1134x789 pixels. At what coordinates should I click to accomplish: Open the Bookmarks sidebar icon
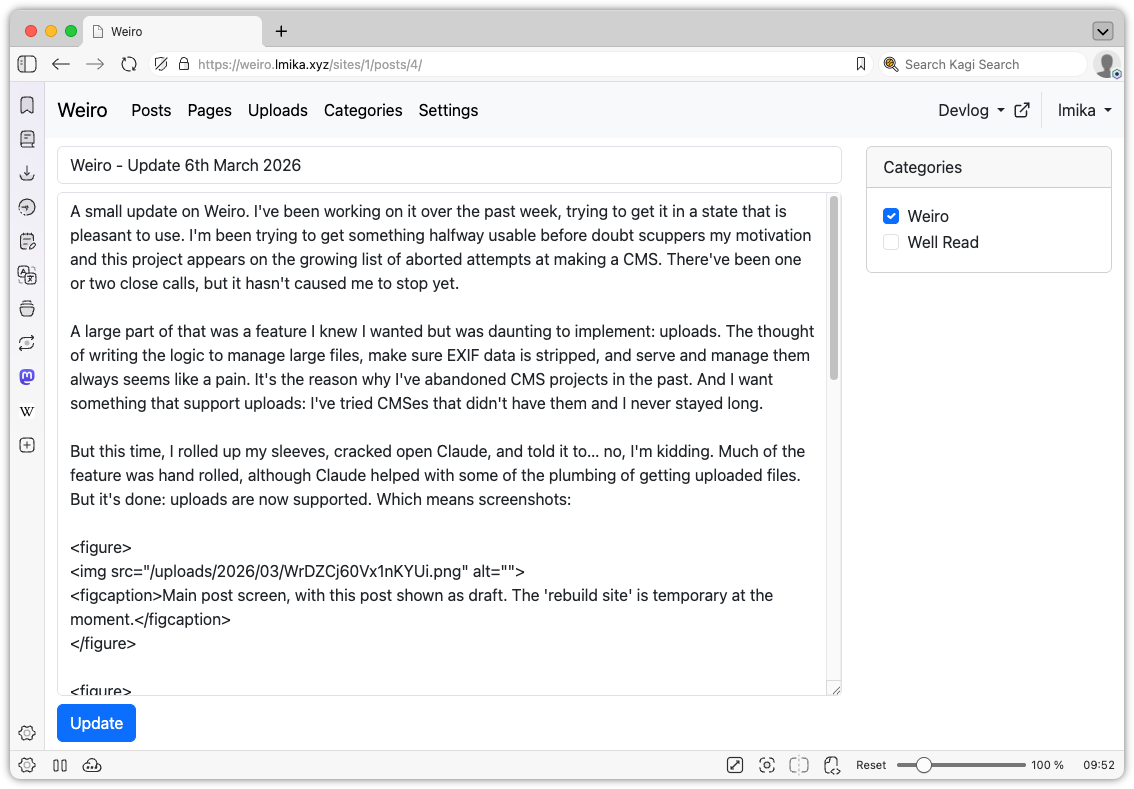(27, 104)
